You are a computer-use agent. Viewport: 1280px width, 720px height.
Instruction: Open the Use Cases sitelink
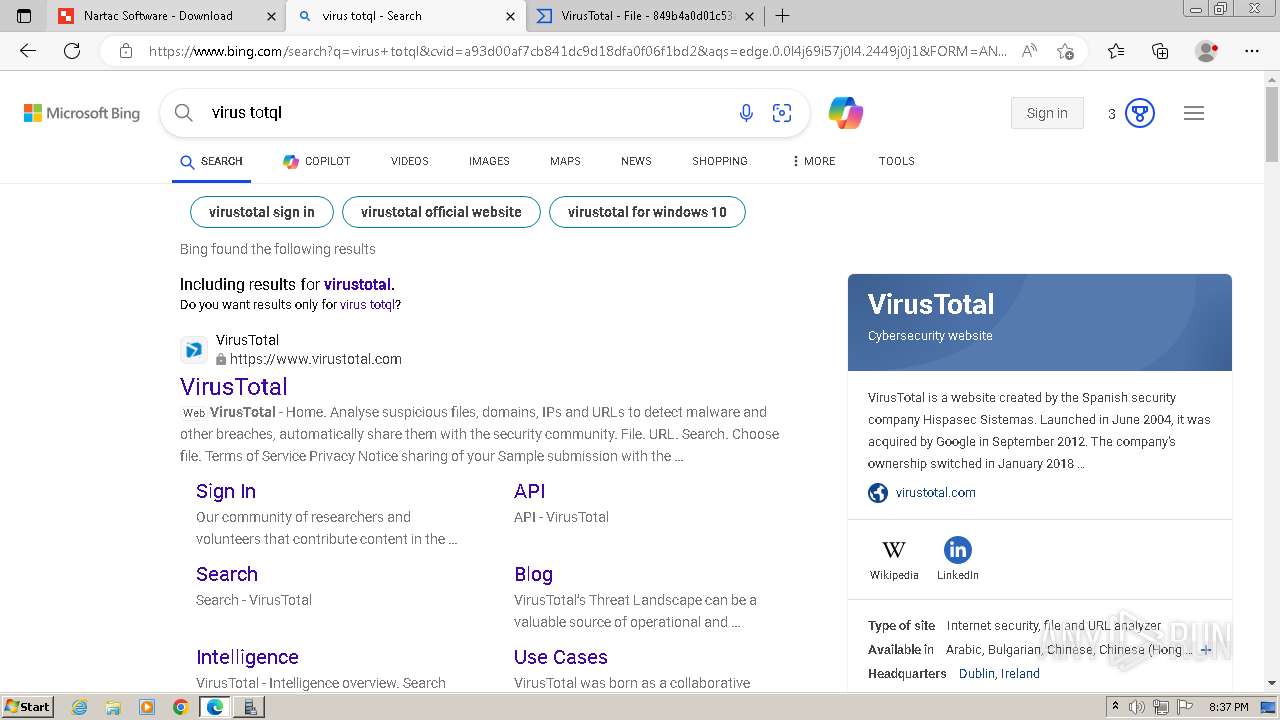(561, 657)
